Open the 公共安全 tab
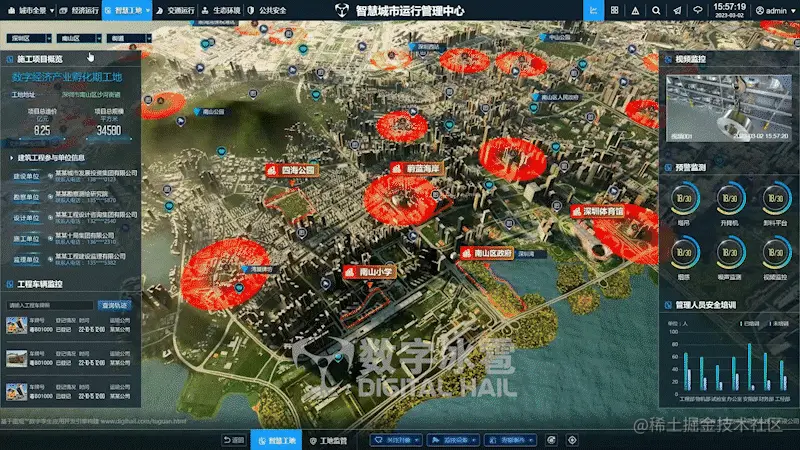 tap(267, 10)
